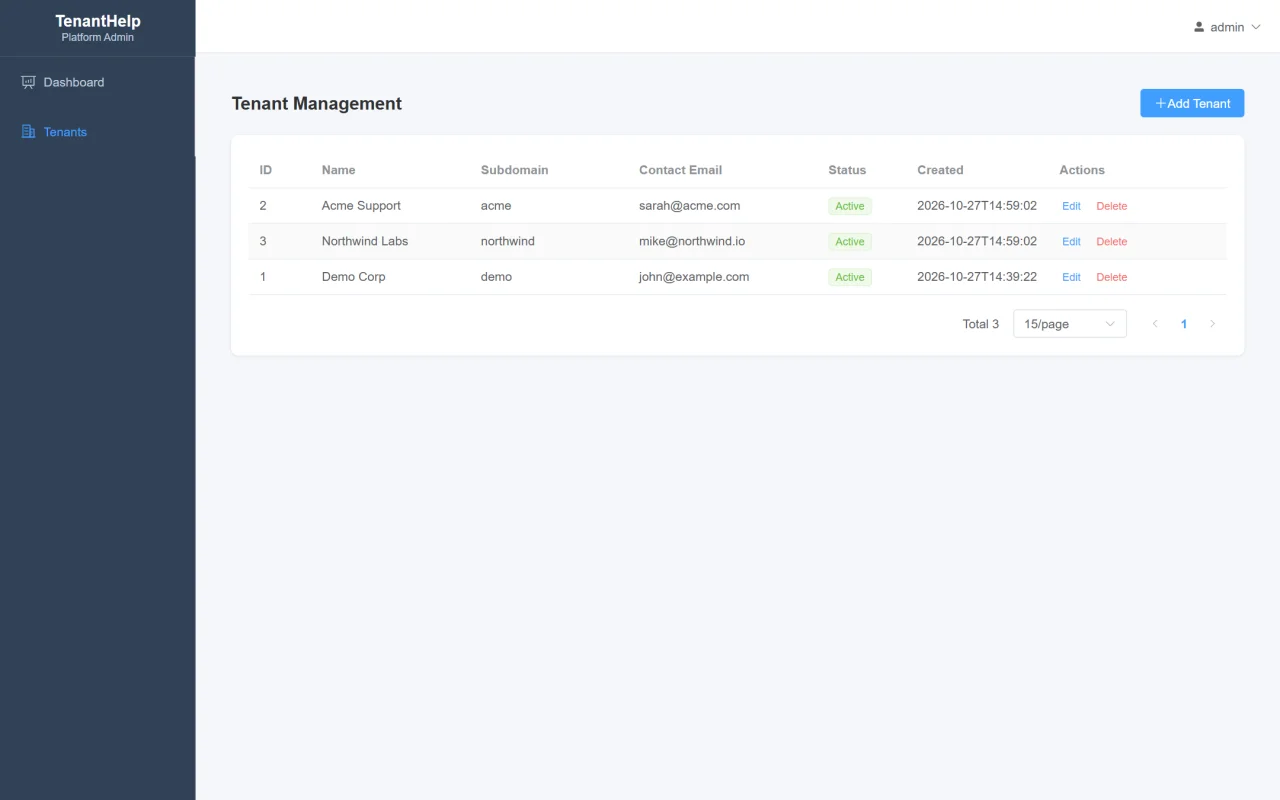Click the mike@northwind.io email cell
Screen dimensions: 1280x800
[692, 241]
